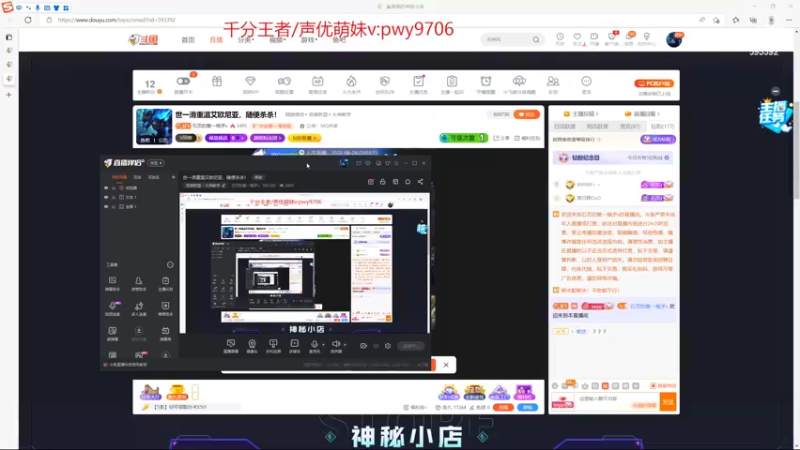The width and height of the screenshot is (800, 450).
Task: Expand the 游戏 dropdown in Douyu navigation
Action: click(309, 40)
